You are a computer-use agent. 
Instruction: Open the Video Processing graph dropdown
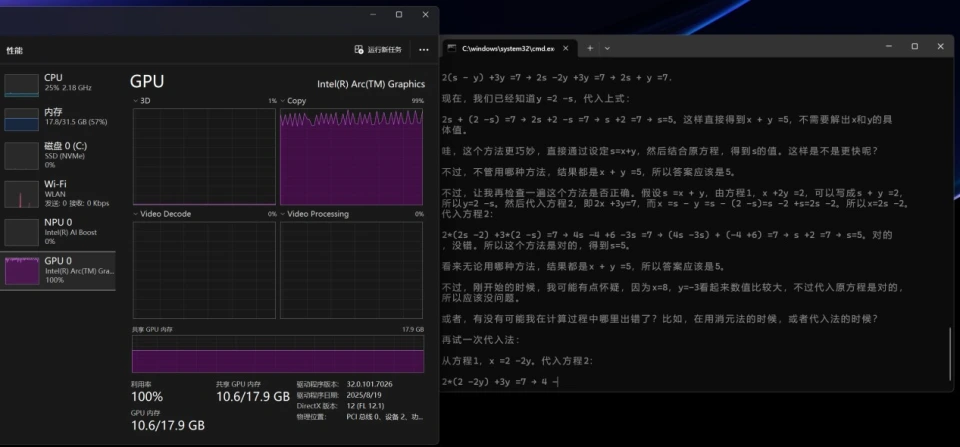click(283, 214)
